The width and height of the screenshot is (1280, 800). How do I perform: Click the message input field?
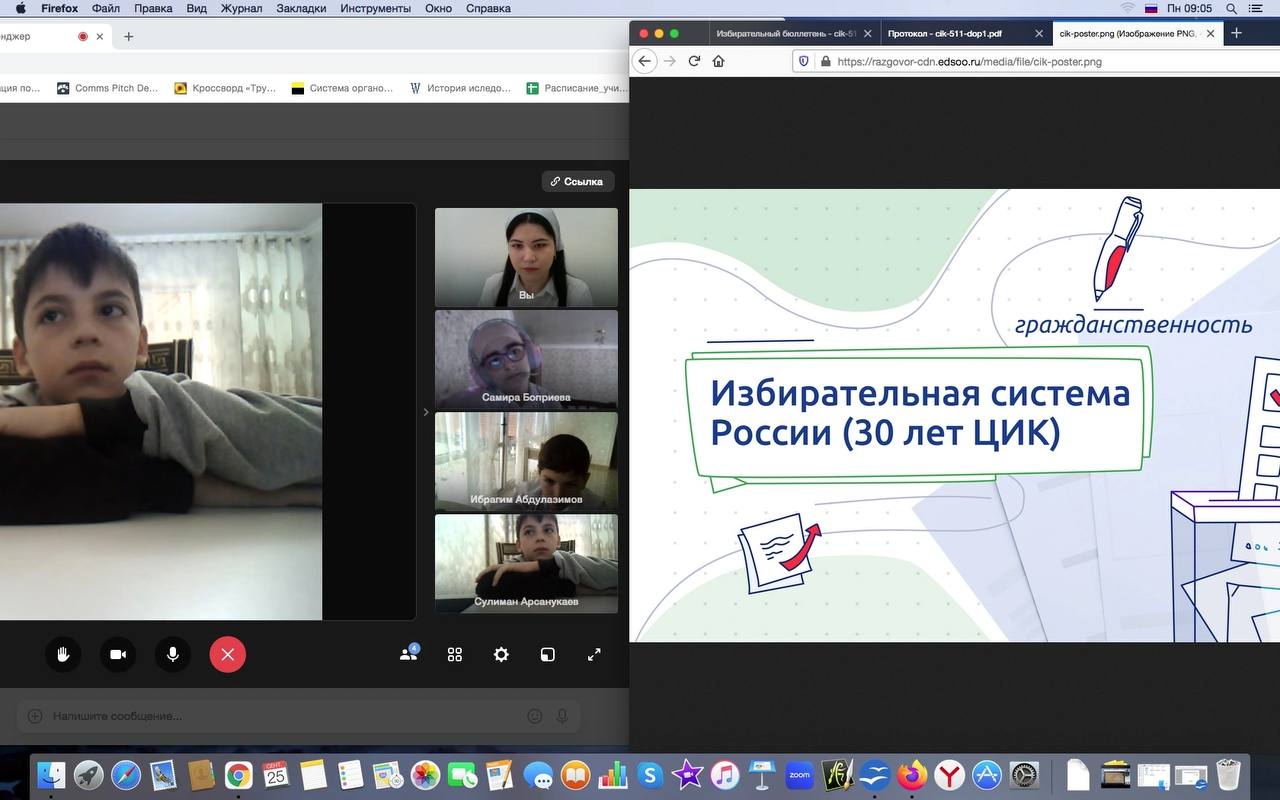(x=280, y=716)
